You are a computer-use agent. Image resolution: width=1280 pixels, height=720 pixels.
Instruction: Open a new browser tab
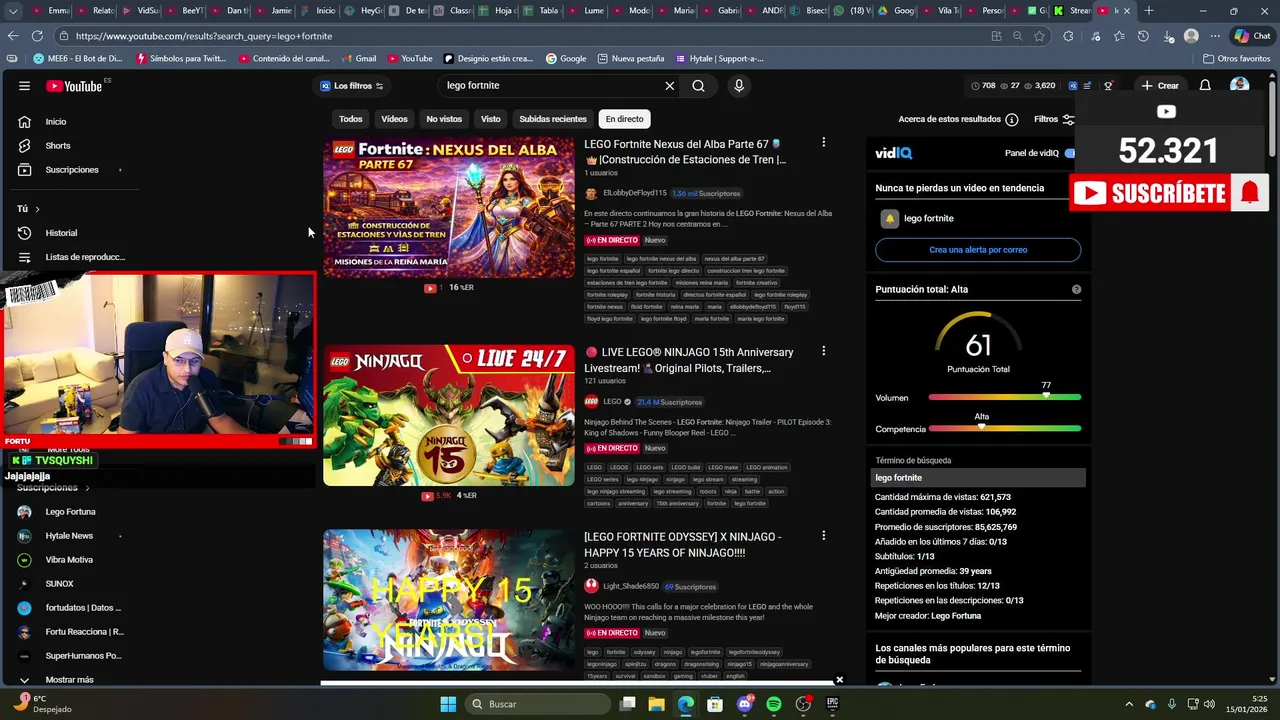point(1148,11)
